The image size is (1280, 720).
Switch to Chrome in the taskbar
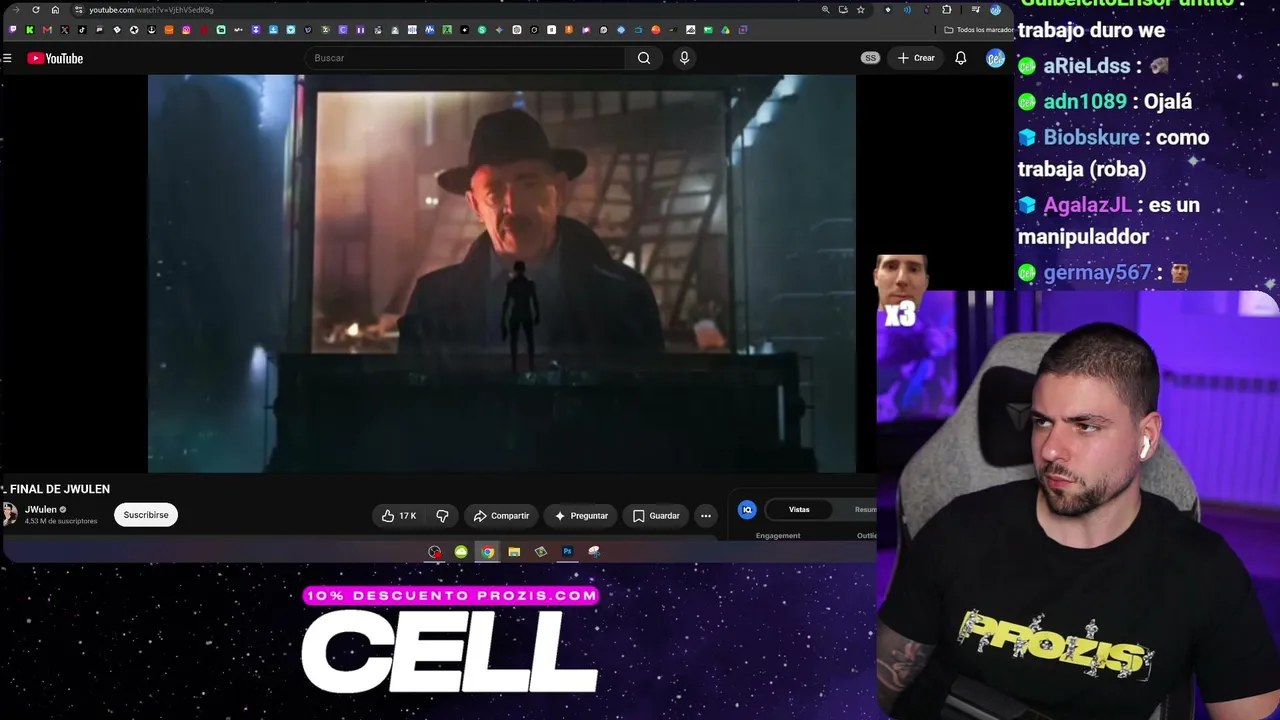coord(487,552)
